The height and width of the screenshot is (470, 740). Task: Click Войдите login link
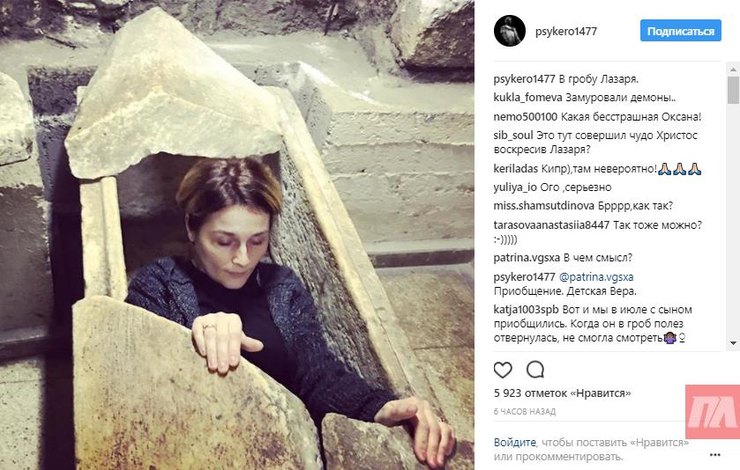(515, 443)
